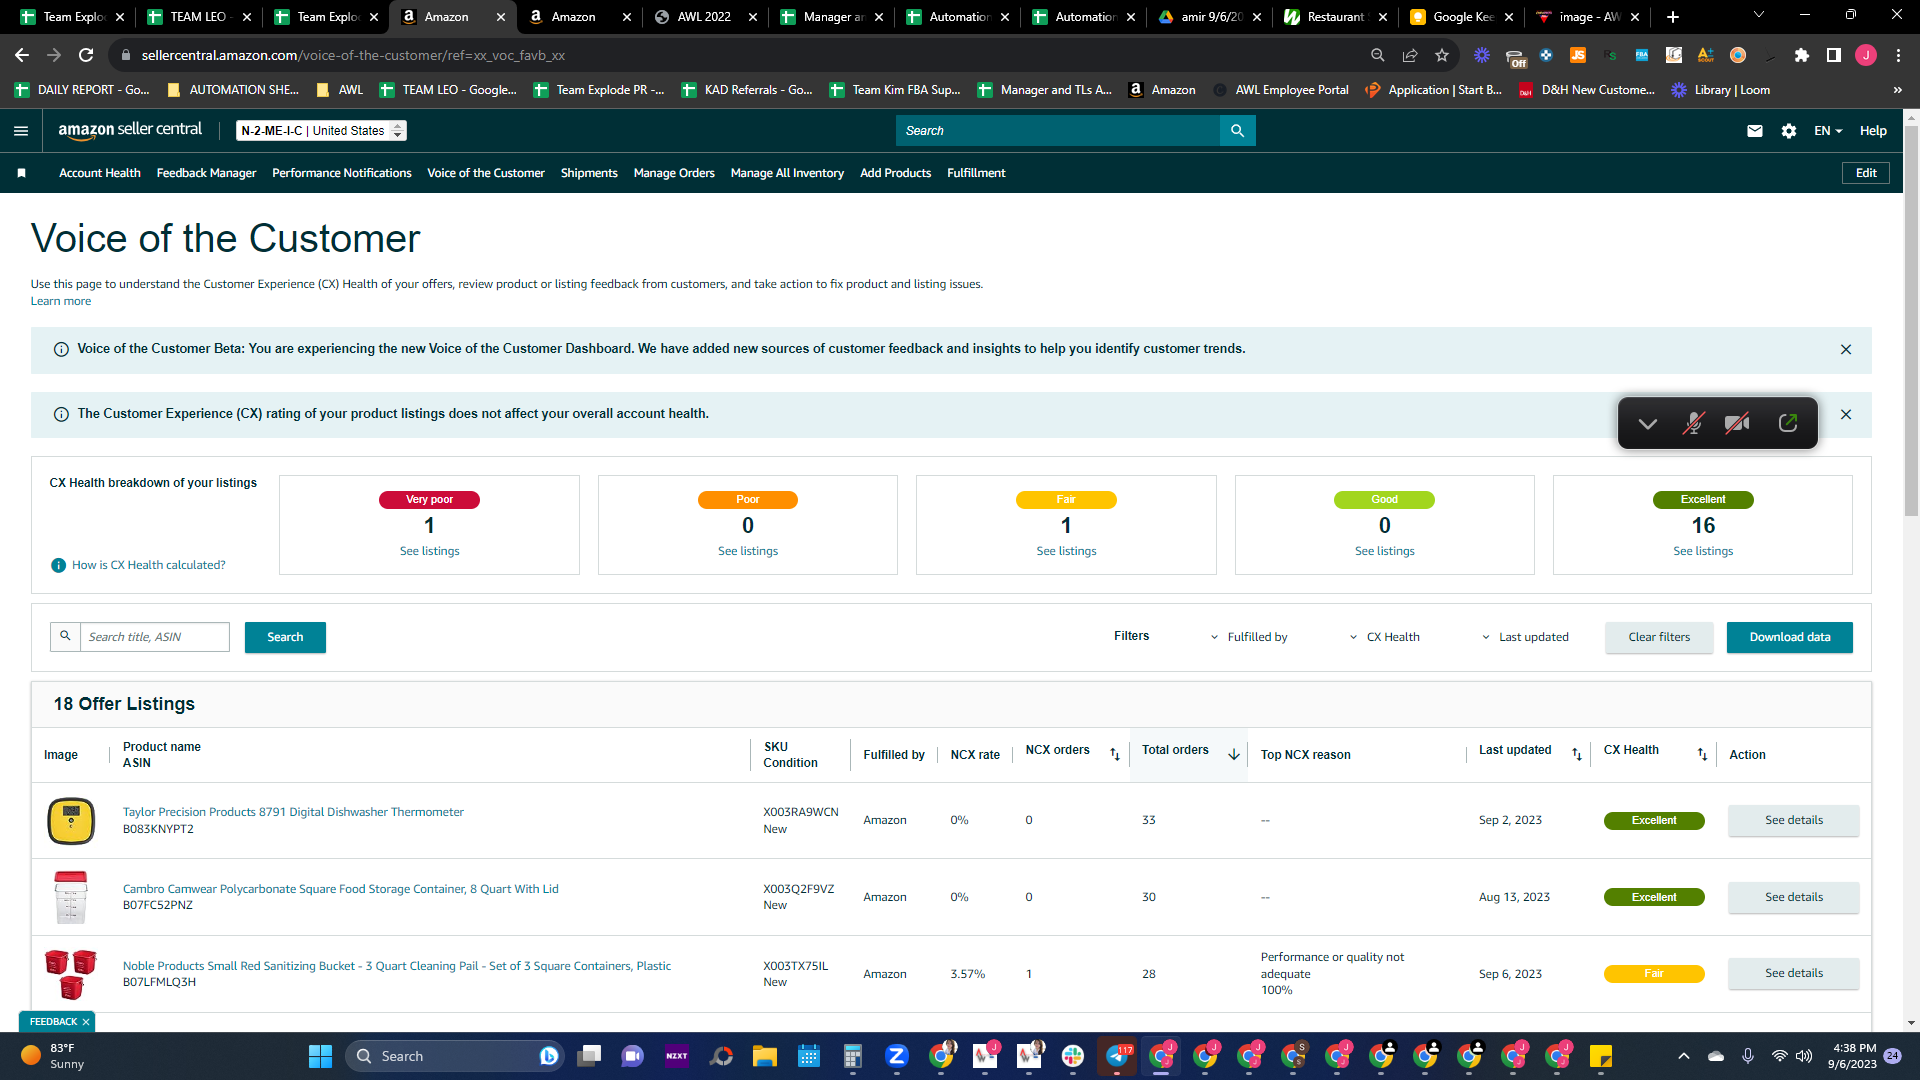This screenshot has width=1920, height=1080.
Task: Open the Seller Central hamburger menu
Action: [x=21, y=131]
